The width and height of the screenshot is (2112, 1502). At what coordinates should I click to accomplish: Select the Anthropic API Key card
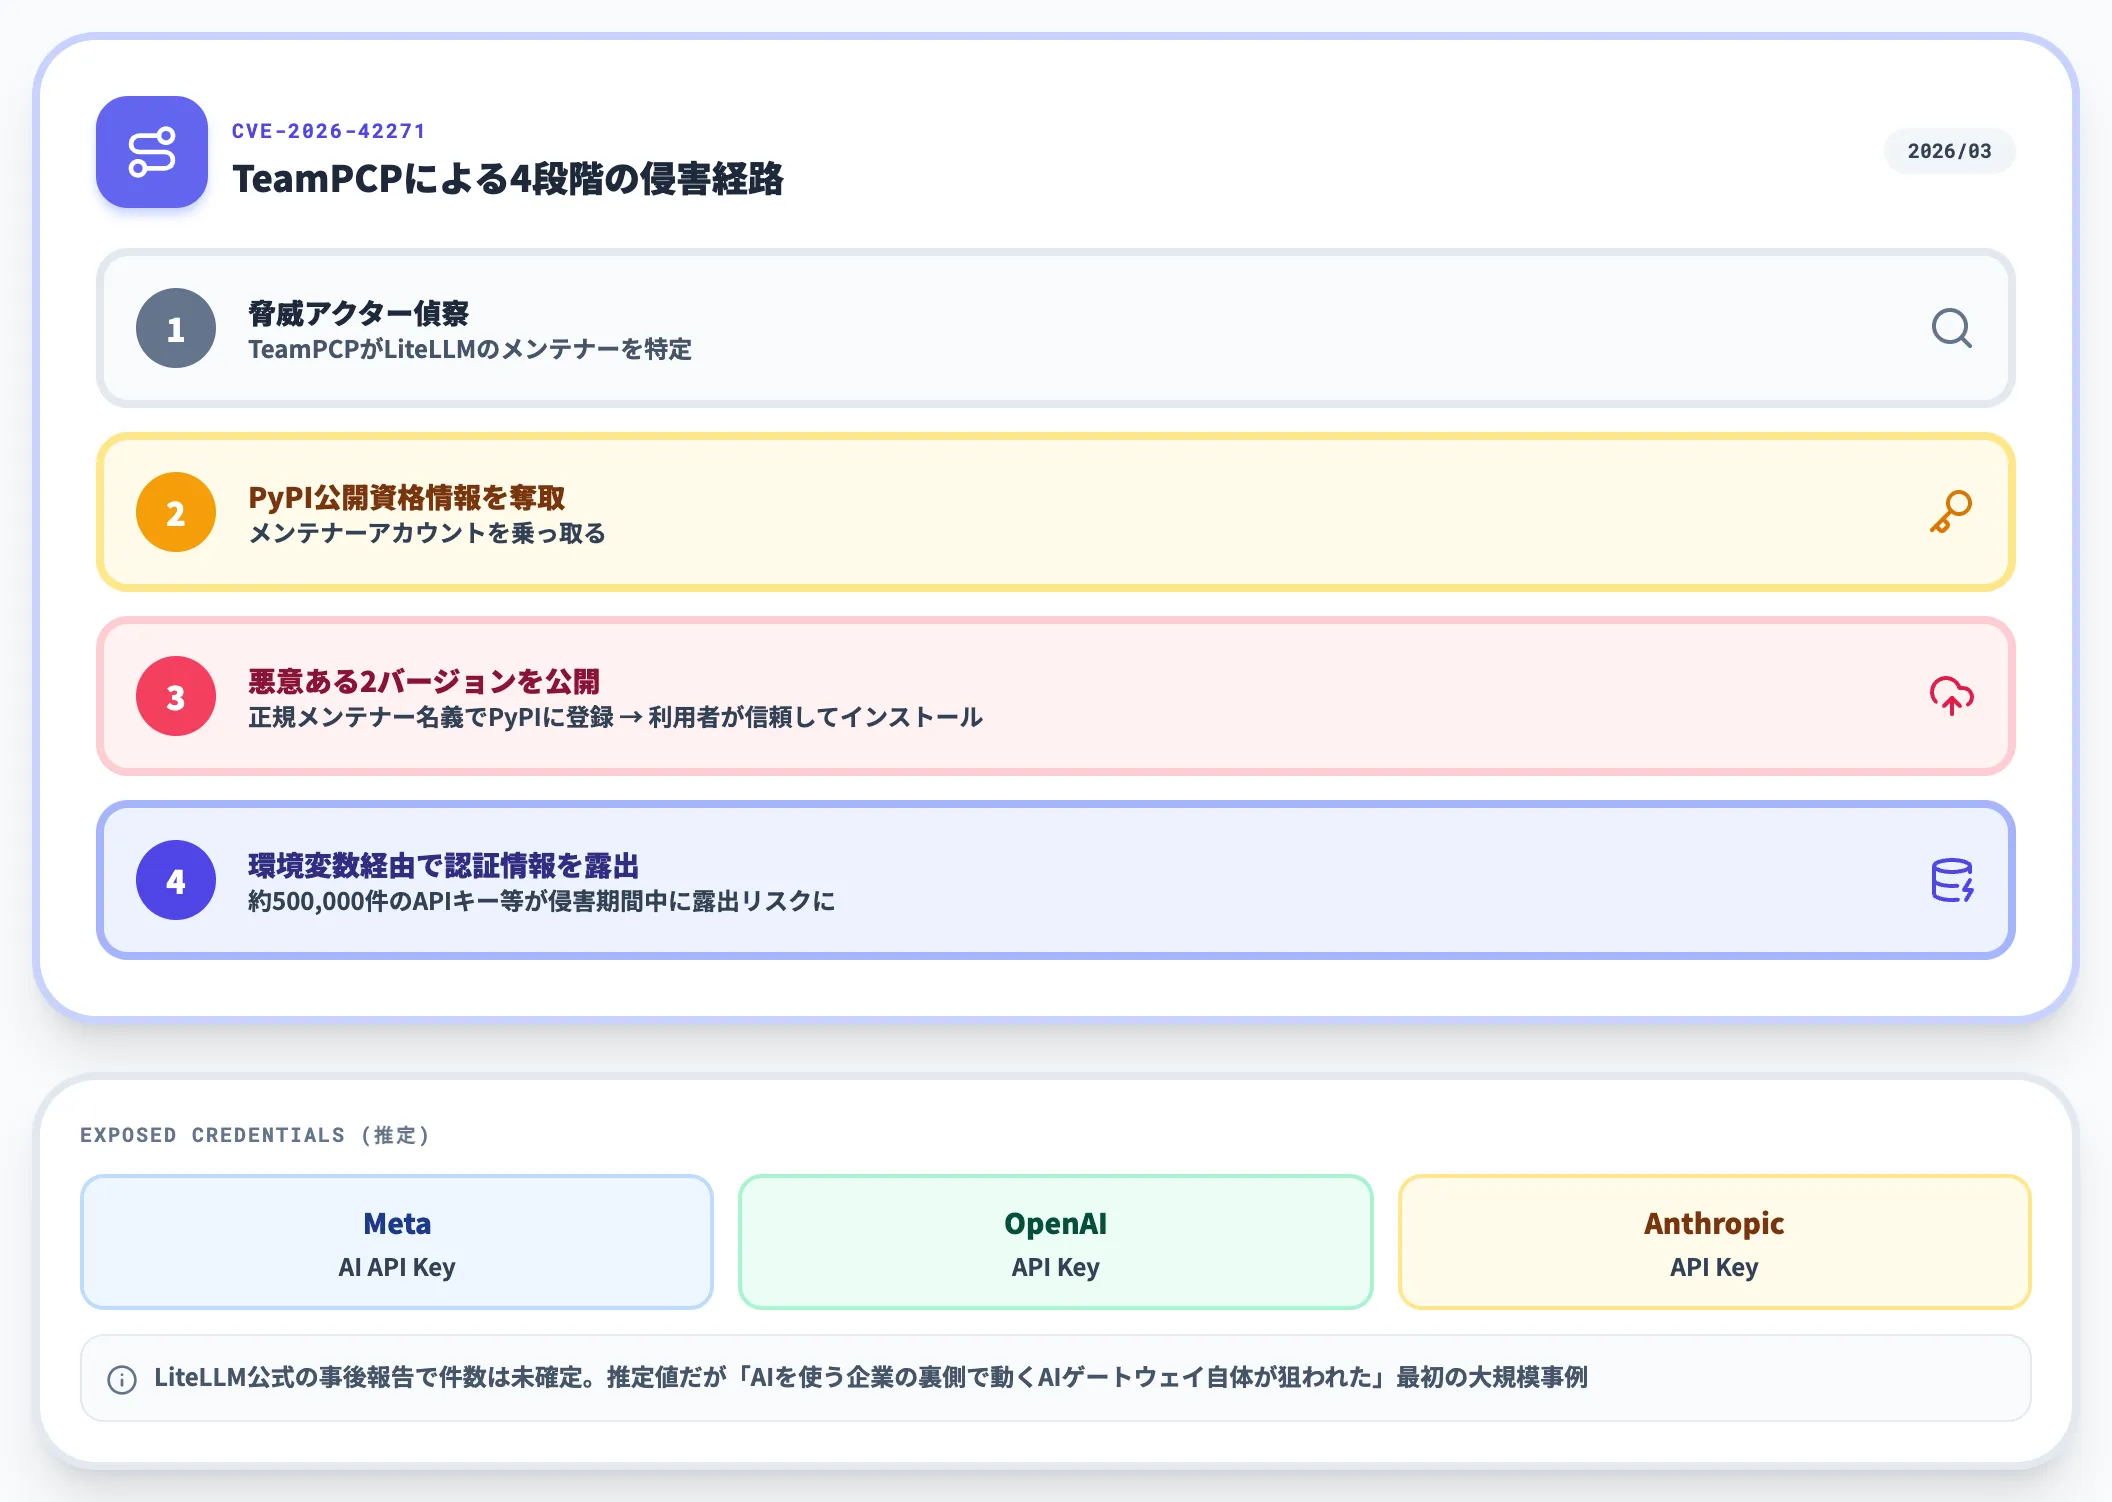tap(1714, 1242)
